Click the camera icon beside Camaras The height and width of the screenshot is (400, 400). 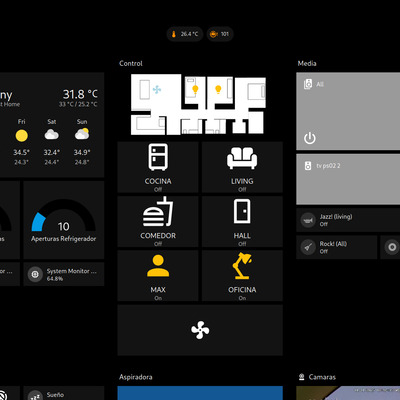click(302, 377)
